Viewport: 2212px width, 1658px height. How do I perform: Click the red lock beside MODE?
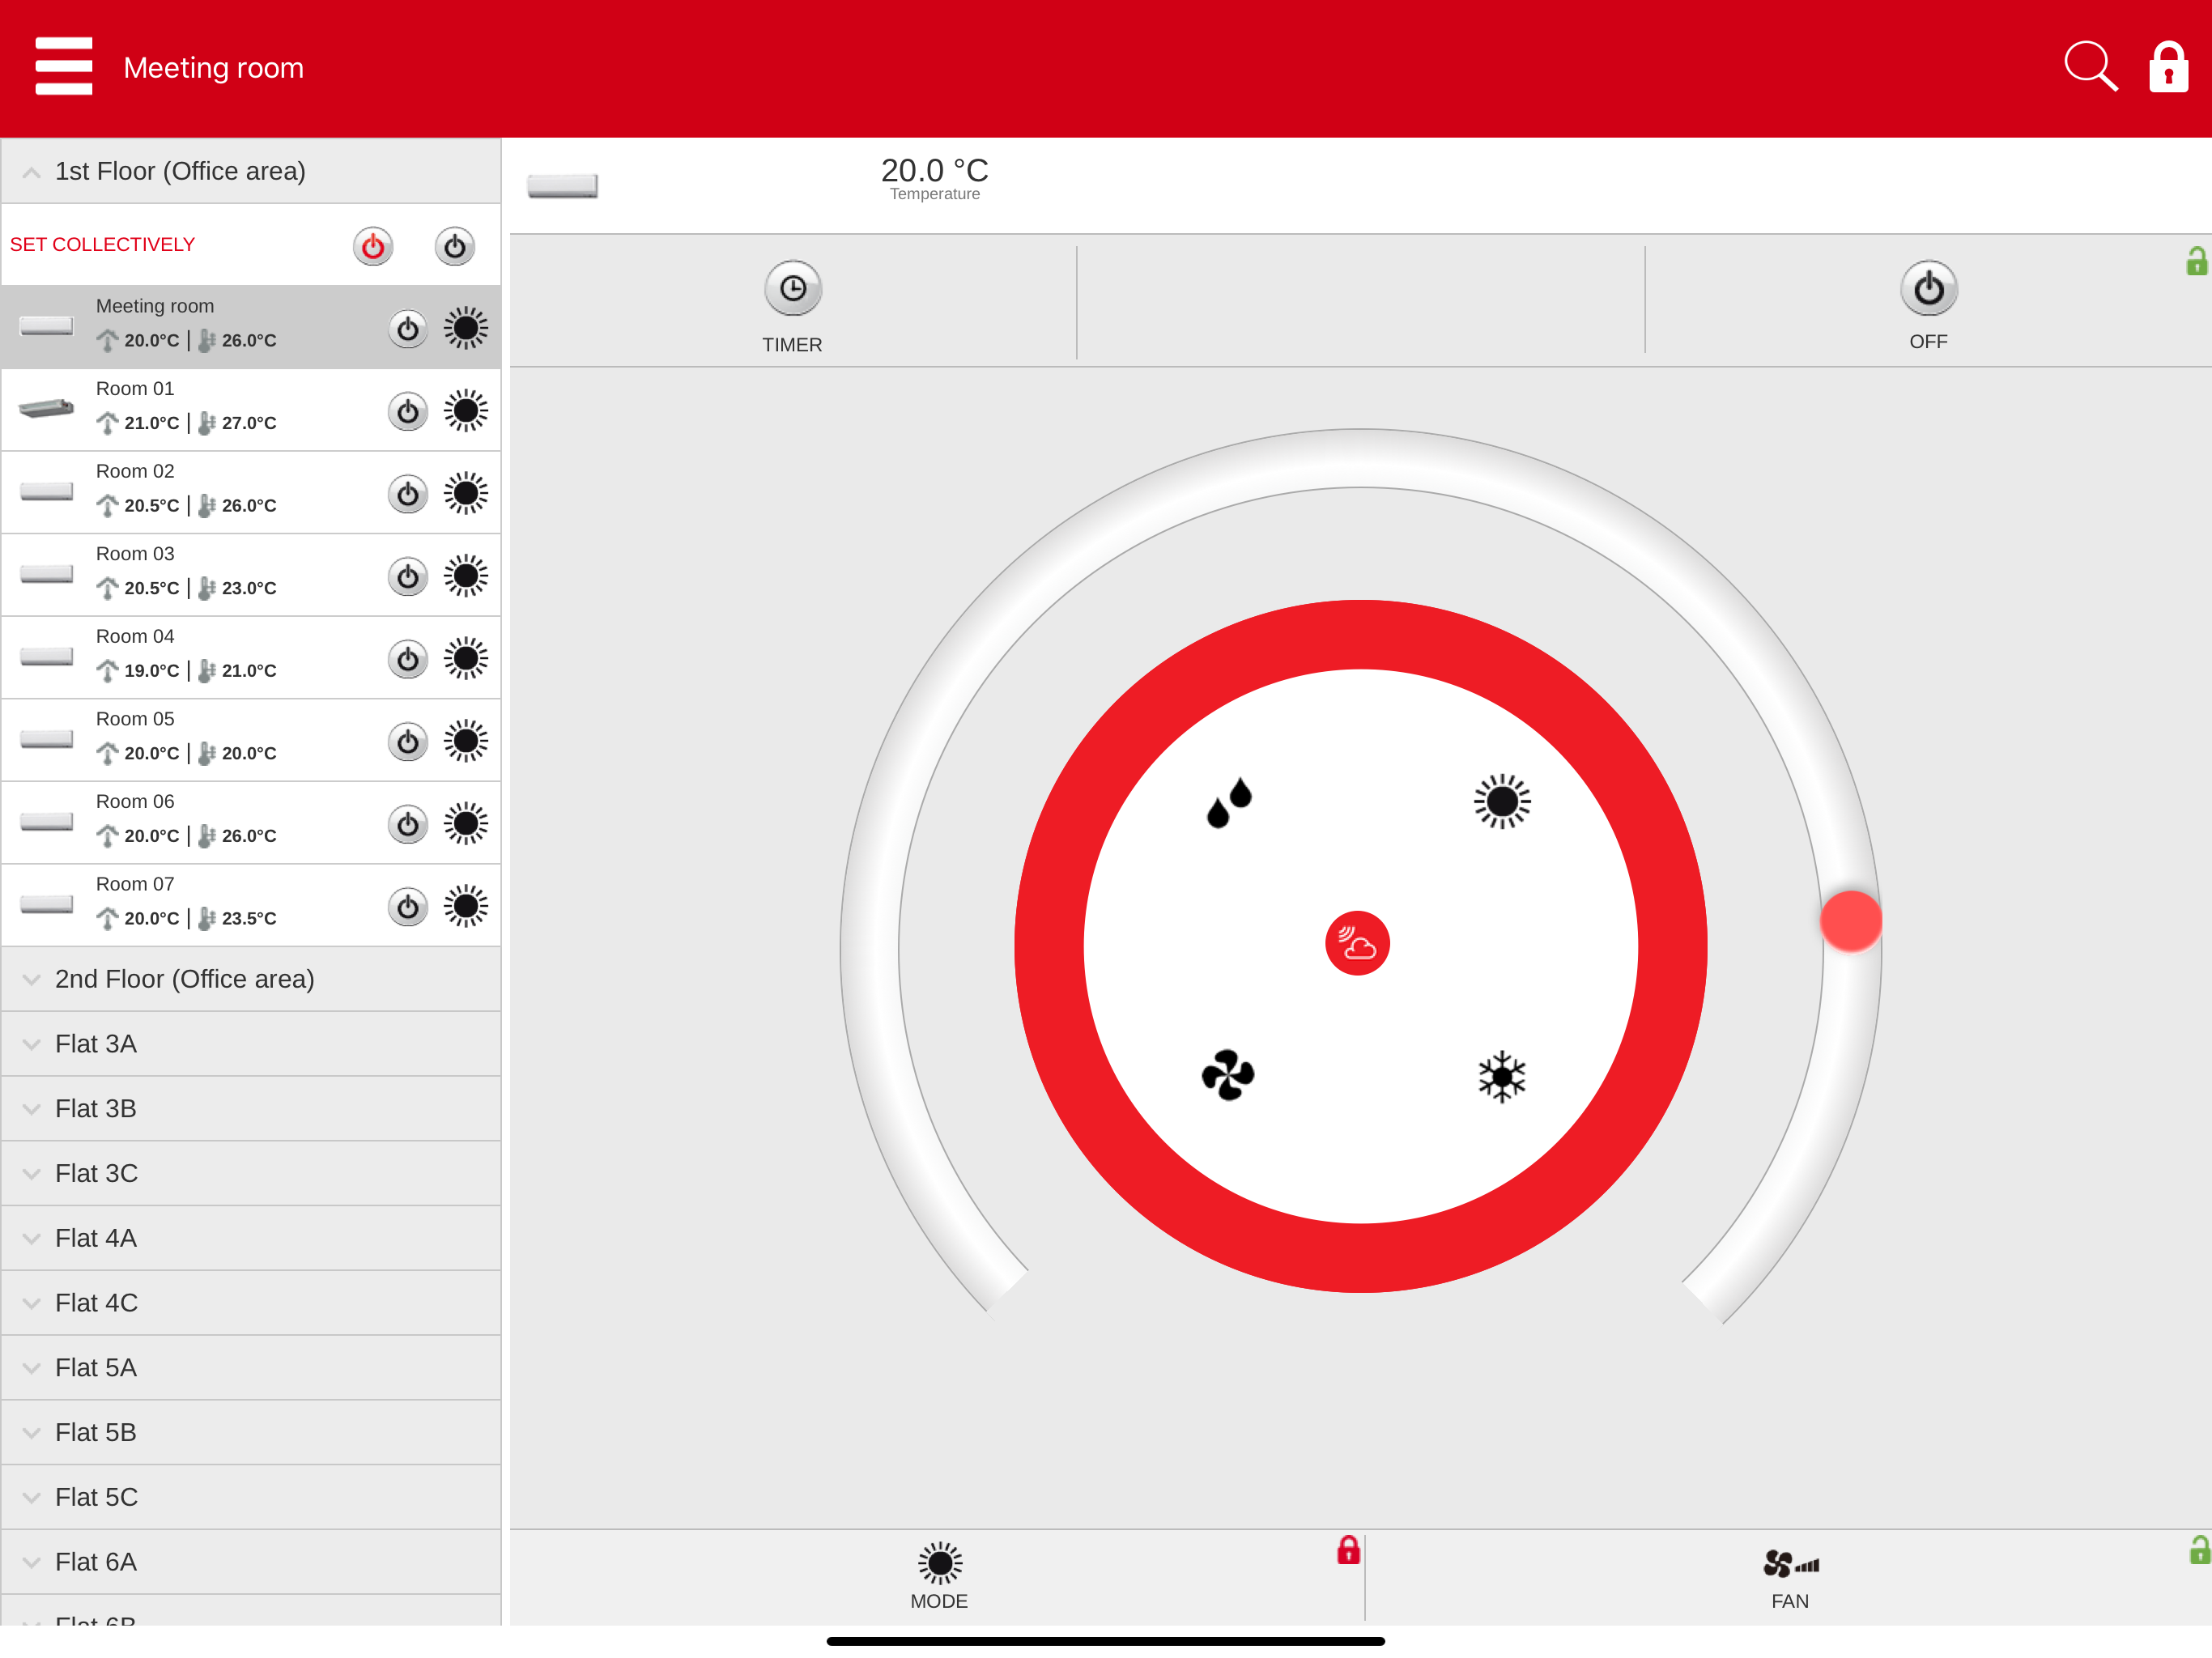(1348, 1550)
